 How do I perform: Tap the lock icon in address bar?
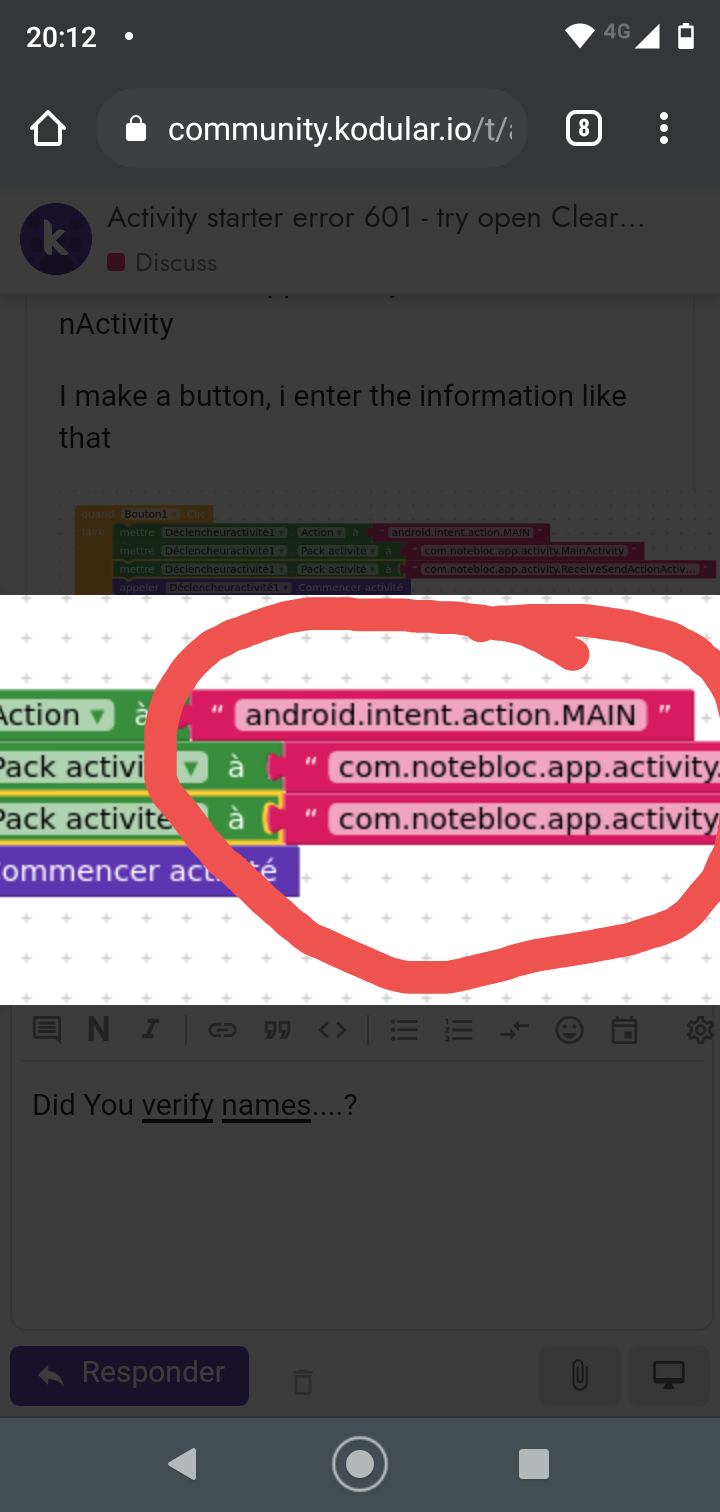[x=136, y=129]
